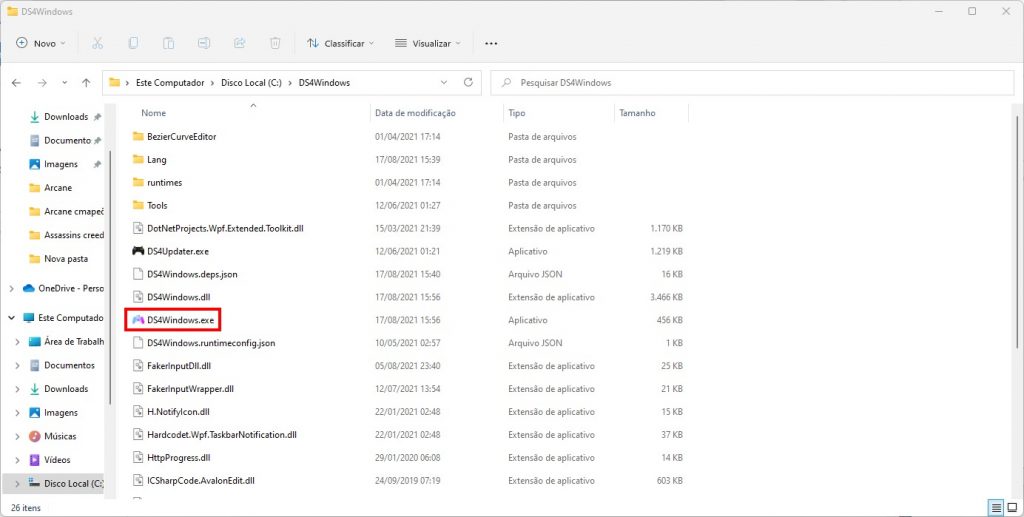
Task: Switch to large thumbnails view icon
Action: [x=1012, y=507]
